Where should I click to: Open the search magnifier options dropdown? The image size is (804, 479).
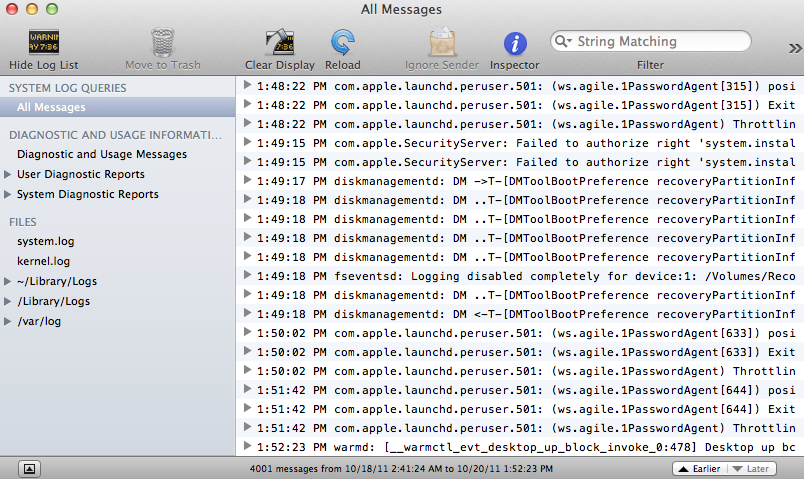[564, 41]
